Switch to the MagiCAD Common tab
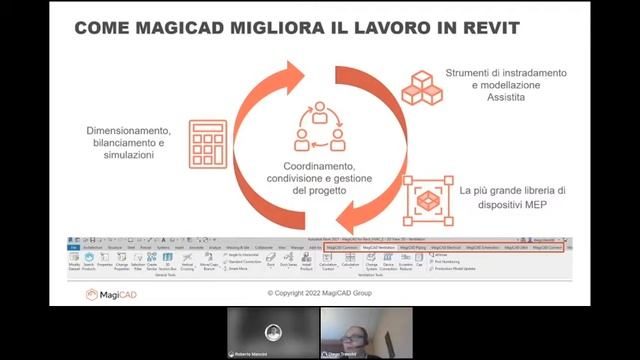 pyautogui.click(x=342, y=247)
